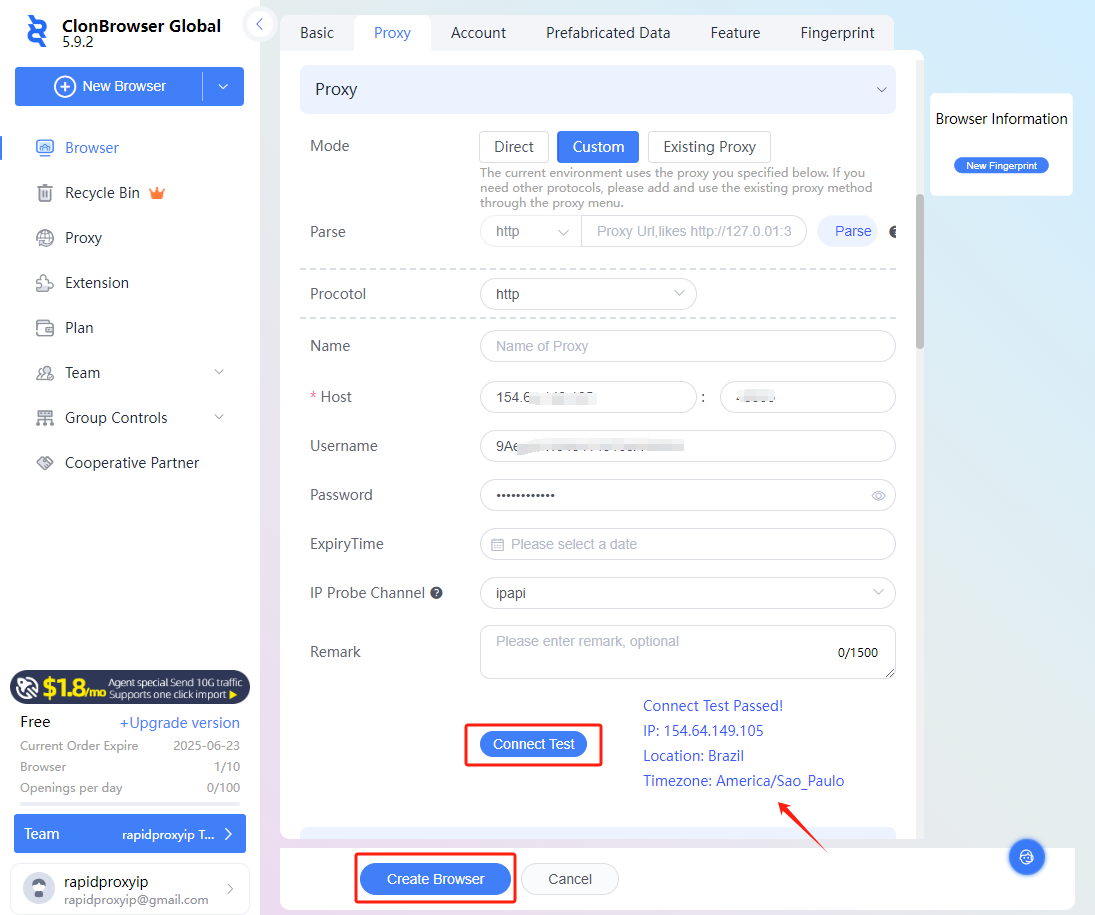Select Direct proxy mode
The image size is (1095, 915).
coord(514,147)
